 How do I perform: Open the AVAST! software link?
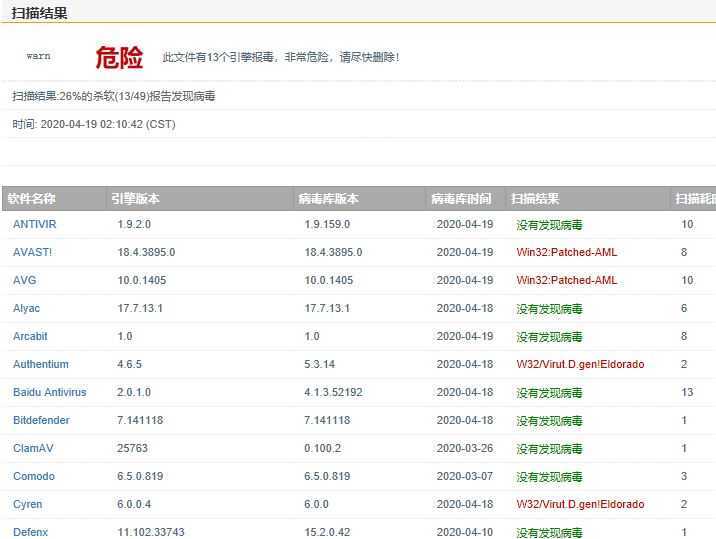click(x=32, y=252)
